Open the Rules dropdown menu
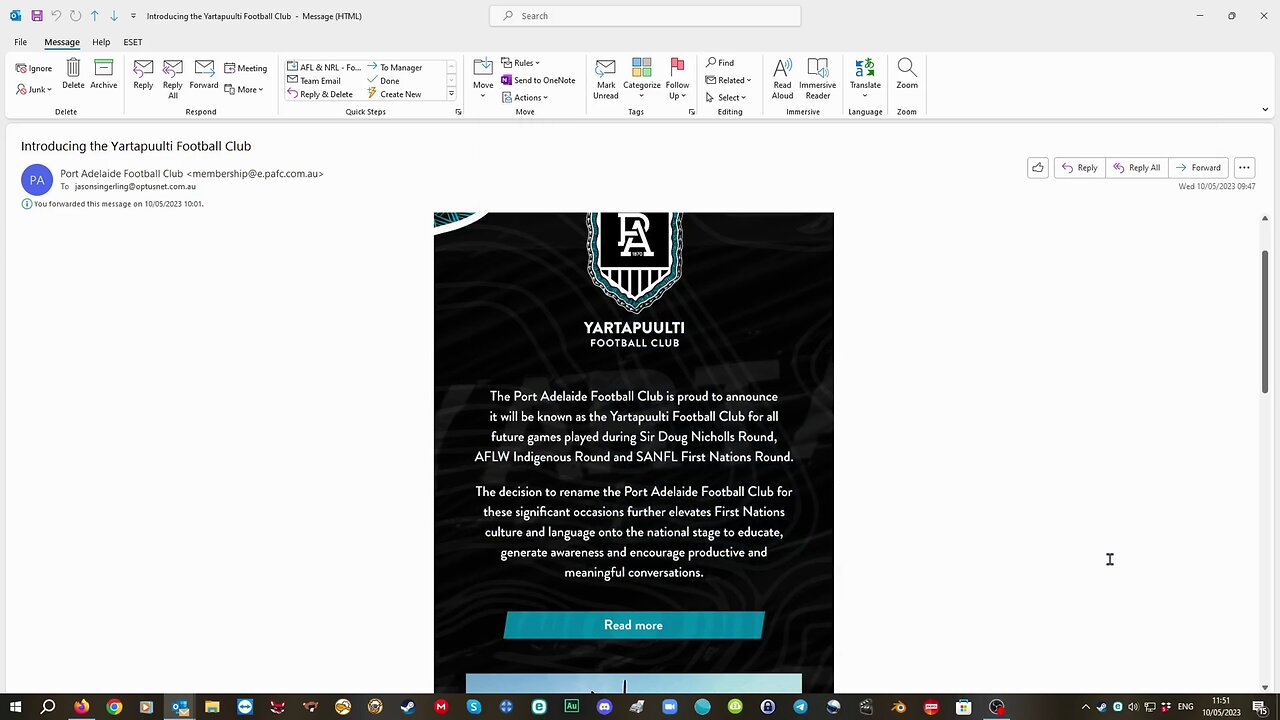This screenshot has height=720, width=1280. point(520,63)
